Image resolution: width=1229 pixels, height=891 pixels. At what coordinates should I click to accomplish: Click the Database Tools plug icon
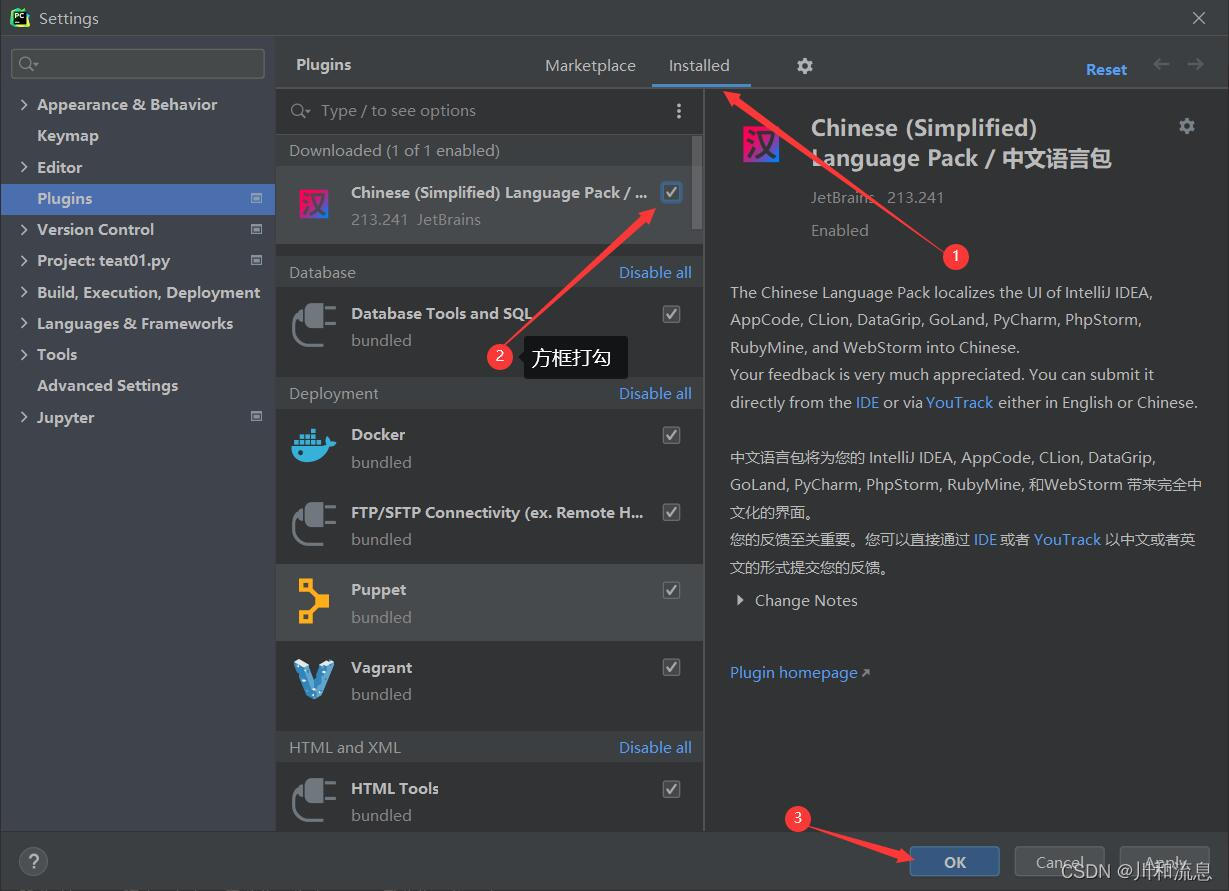tap(313, 326)
